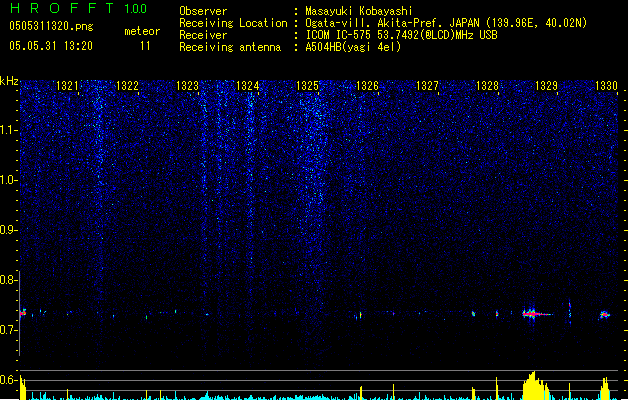The width and height of the screenshot is (629, 400).
Task: Click the ICOM IC-575 receiver text
Action: pos(402,35)
